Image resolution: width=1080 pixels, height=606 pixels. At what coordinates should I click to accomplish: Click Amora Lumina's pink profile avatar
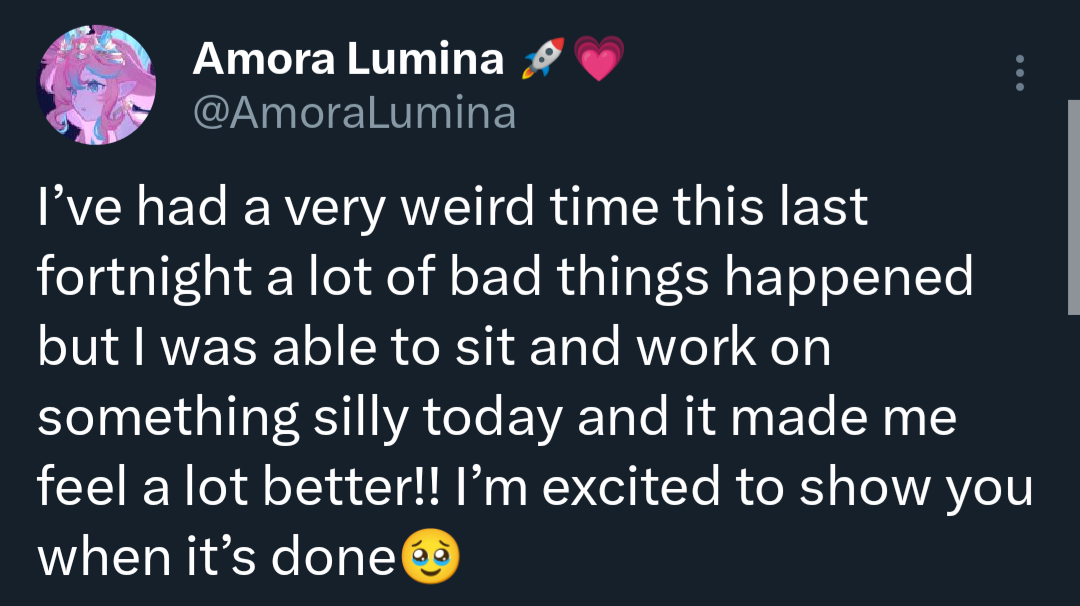coord(96,84)
